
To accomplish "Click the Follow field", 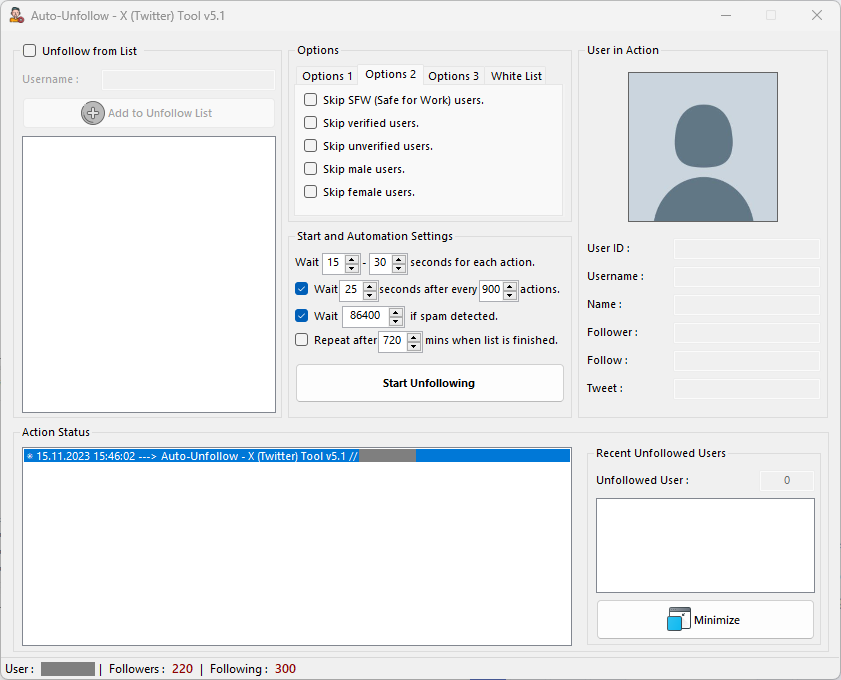I will [x=747, y=360].
